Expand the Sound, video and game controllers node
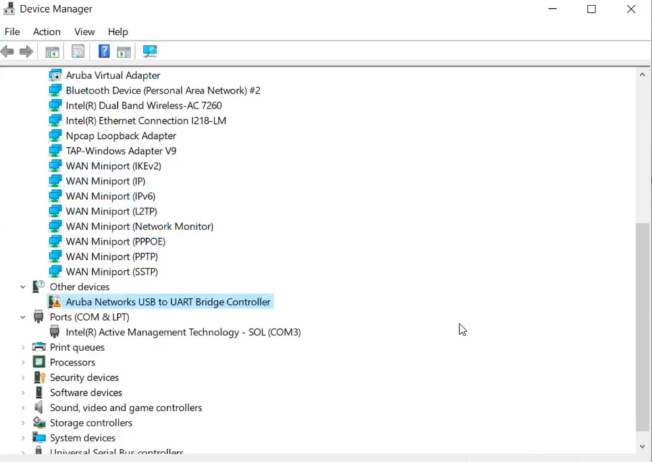This screenshot has width=652, height=462. [x=23, y=408]
